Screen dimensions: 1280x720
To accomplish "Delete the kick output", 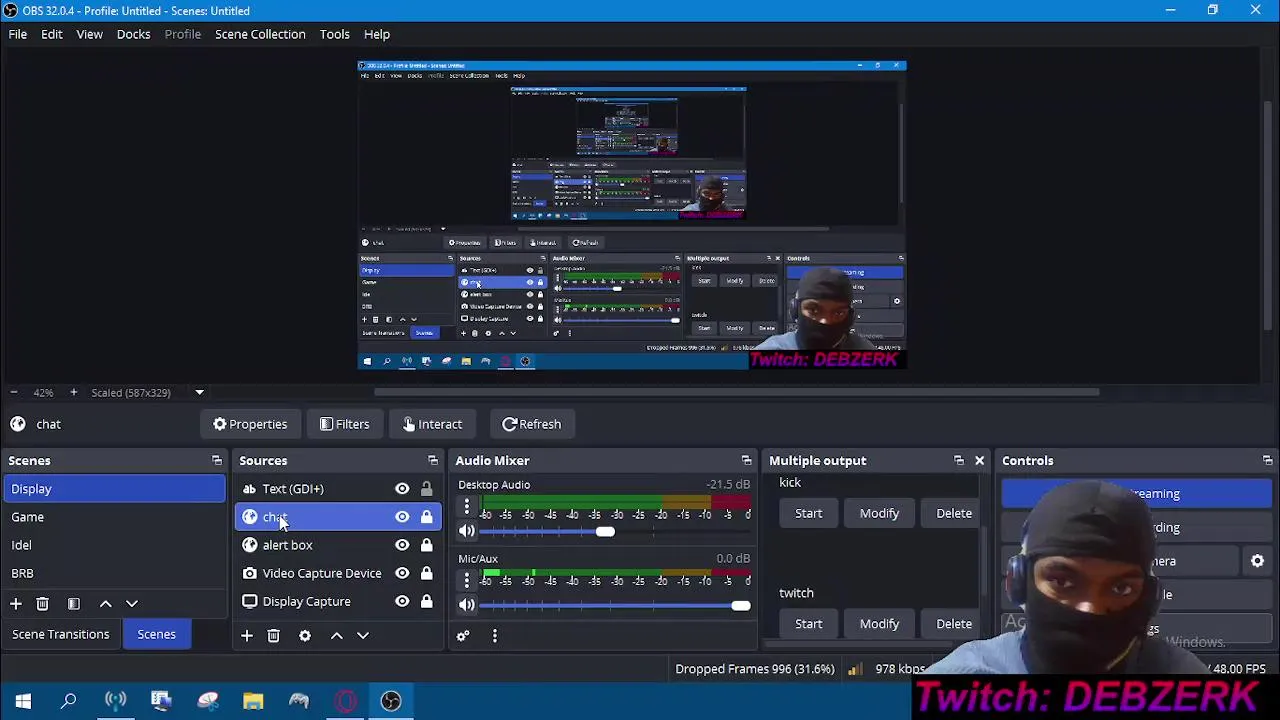I will tap(954, 513).
